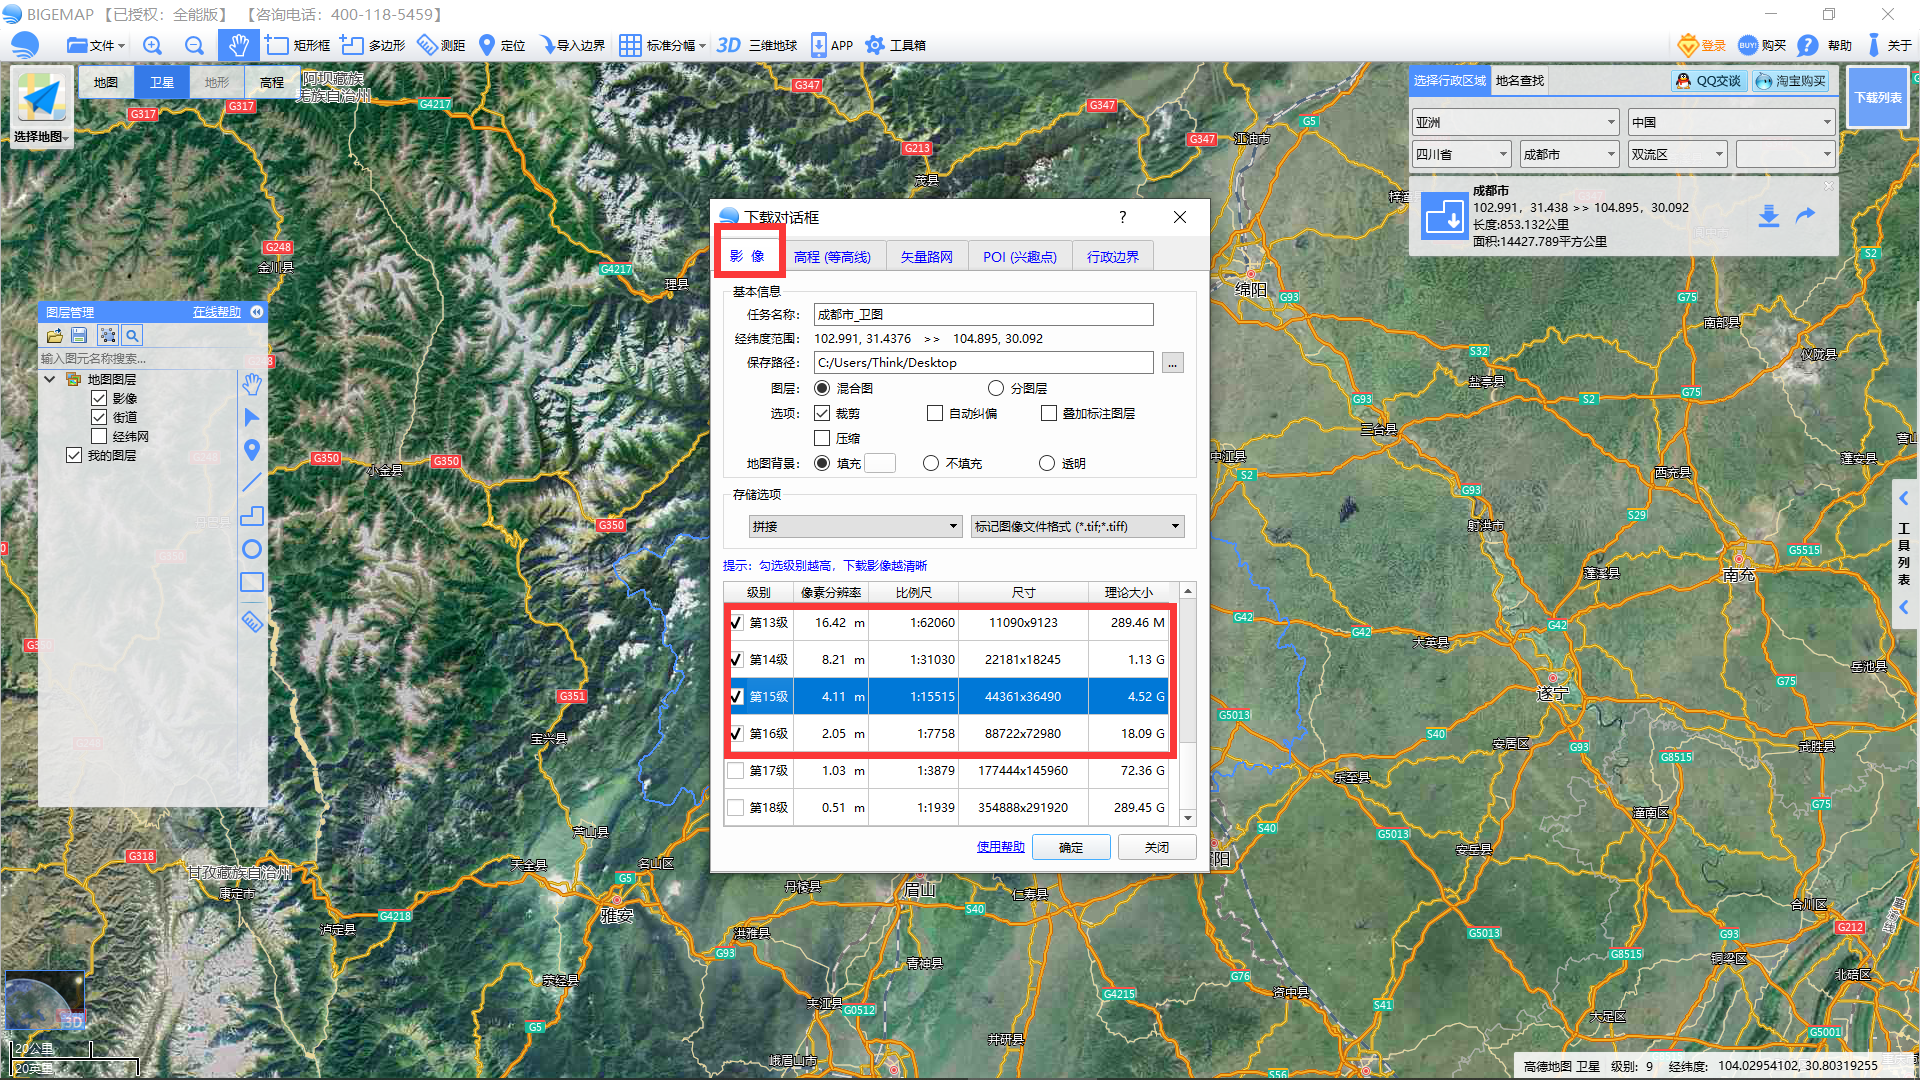Open the 工具箱 toolbox gear icon

pos(875,45)
